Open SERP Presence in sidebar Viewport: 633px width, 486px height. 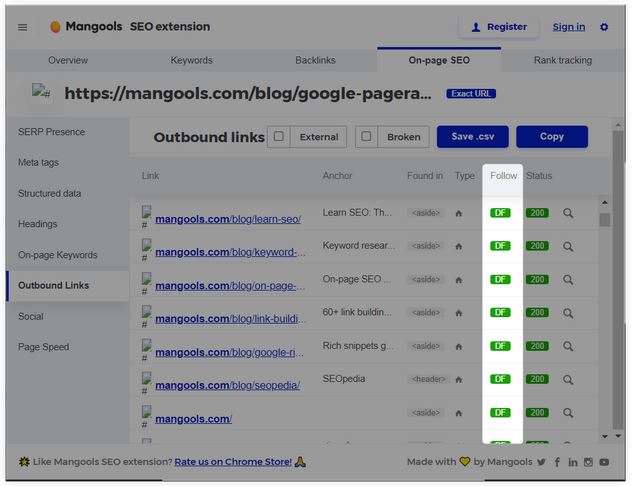pyautogui.click(x=51, y=132)
